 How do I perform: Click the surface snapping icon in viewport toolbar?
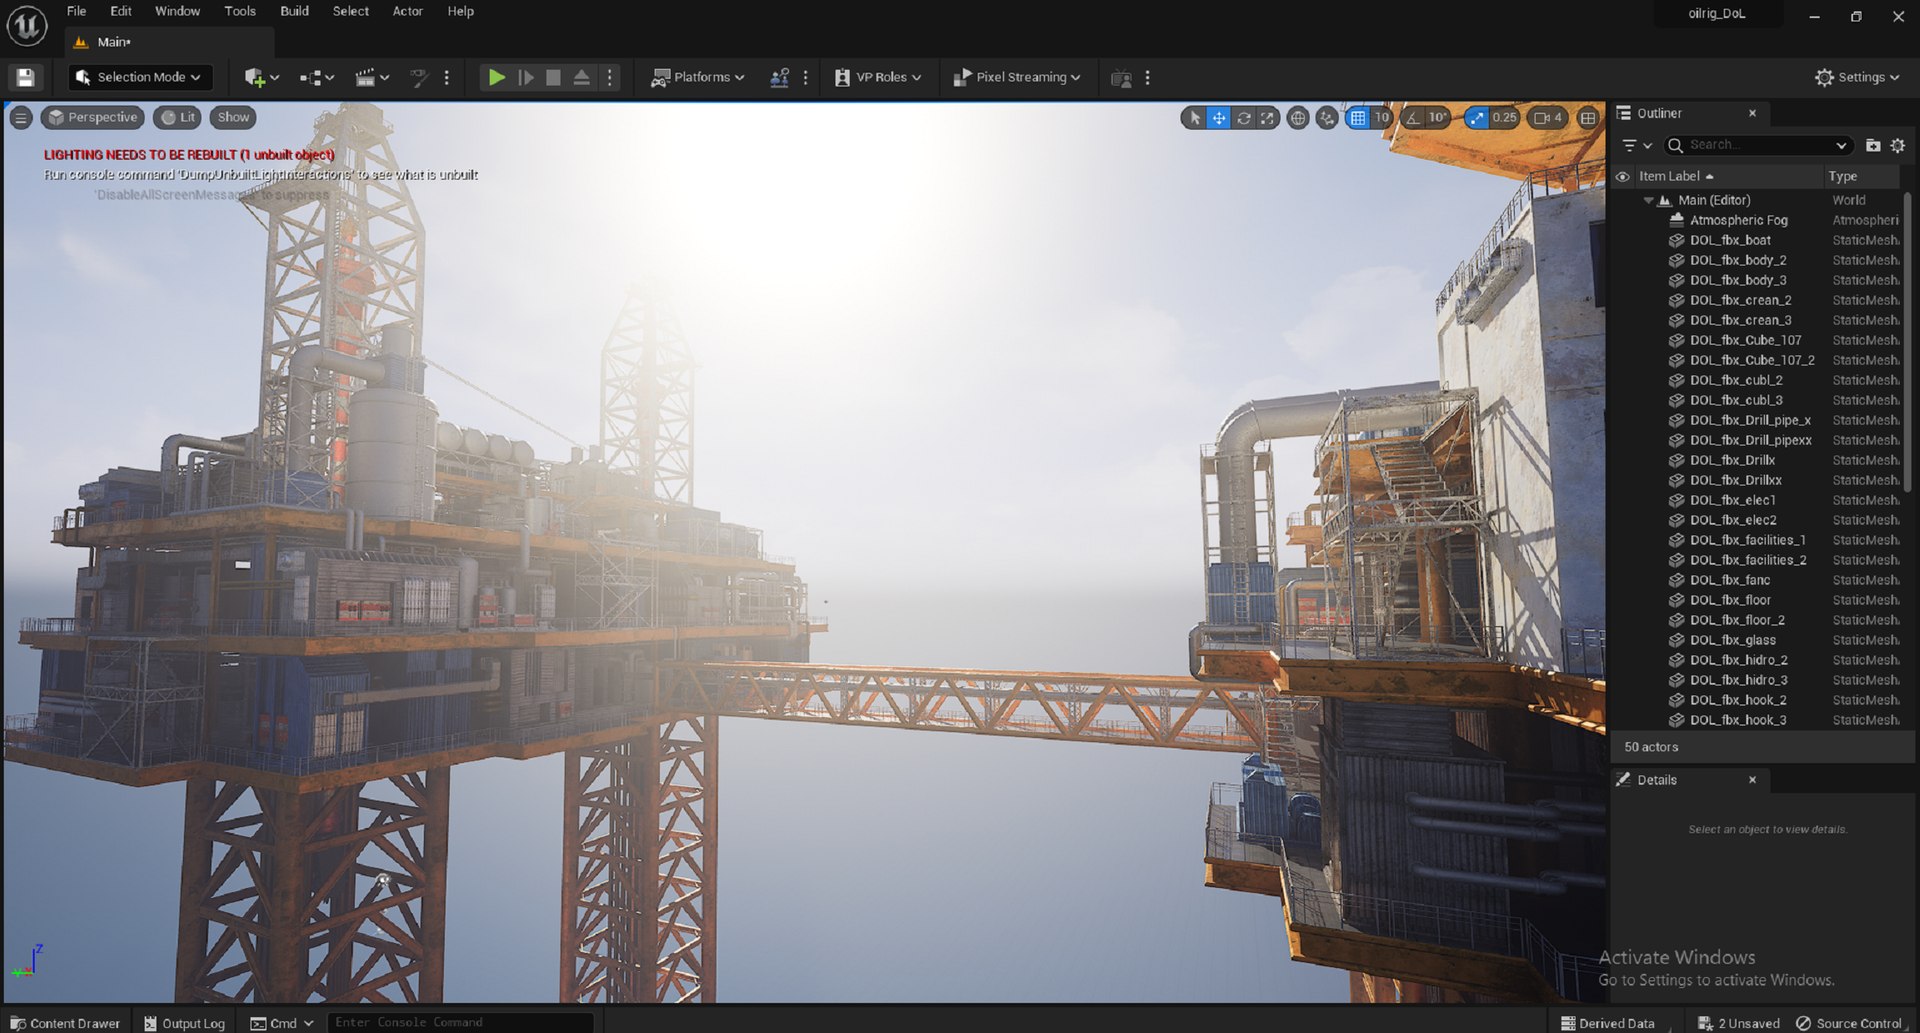click(1327, 118)
